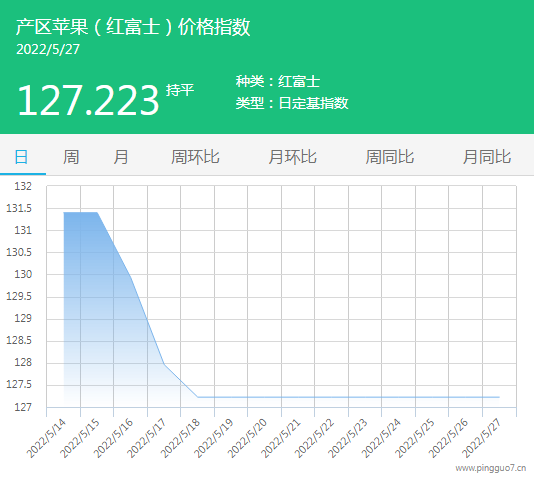Click the 2022/5/18 axis date label
Image resolution: width=534 pixels, height=479 pixels.
click(180, 438)
